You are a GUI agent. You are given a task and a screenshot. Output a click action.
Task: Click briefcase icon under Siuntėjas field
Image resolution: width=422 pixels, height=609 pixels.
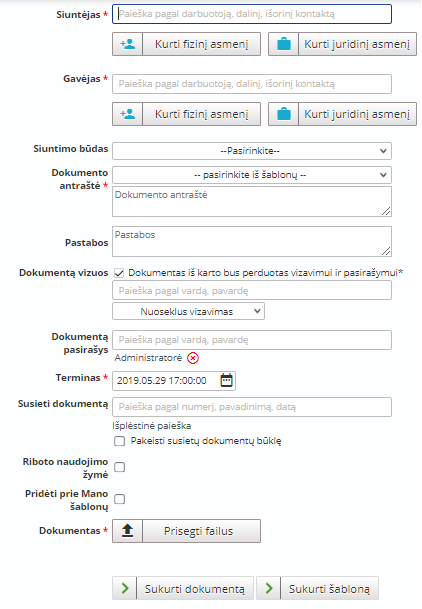click(x=284, y=44)
